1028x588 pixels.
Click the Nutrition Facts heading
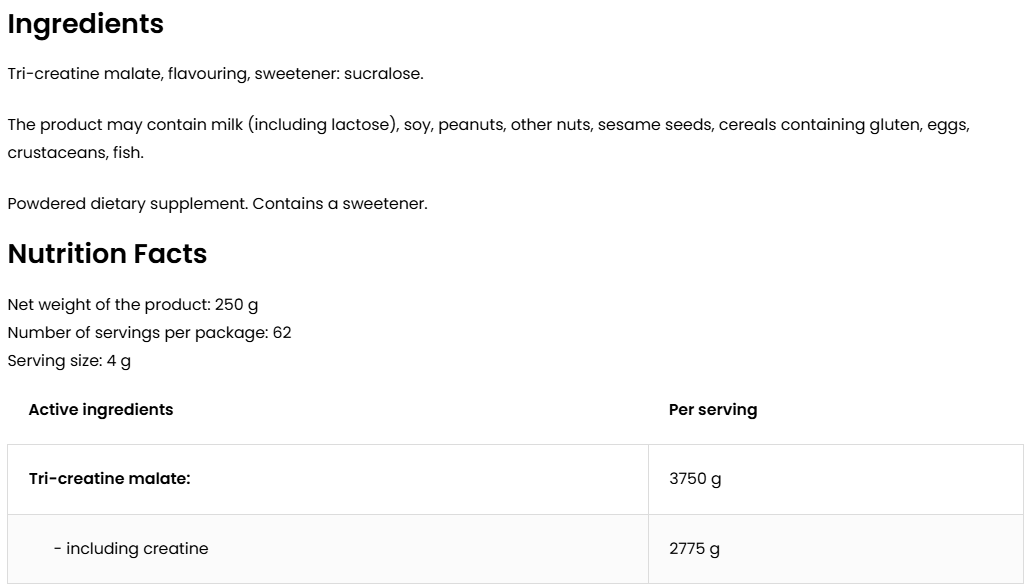(107, 254)
